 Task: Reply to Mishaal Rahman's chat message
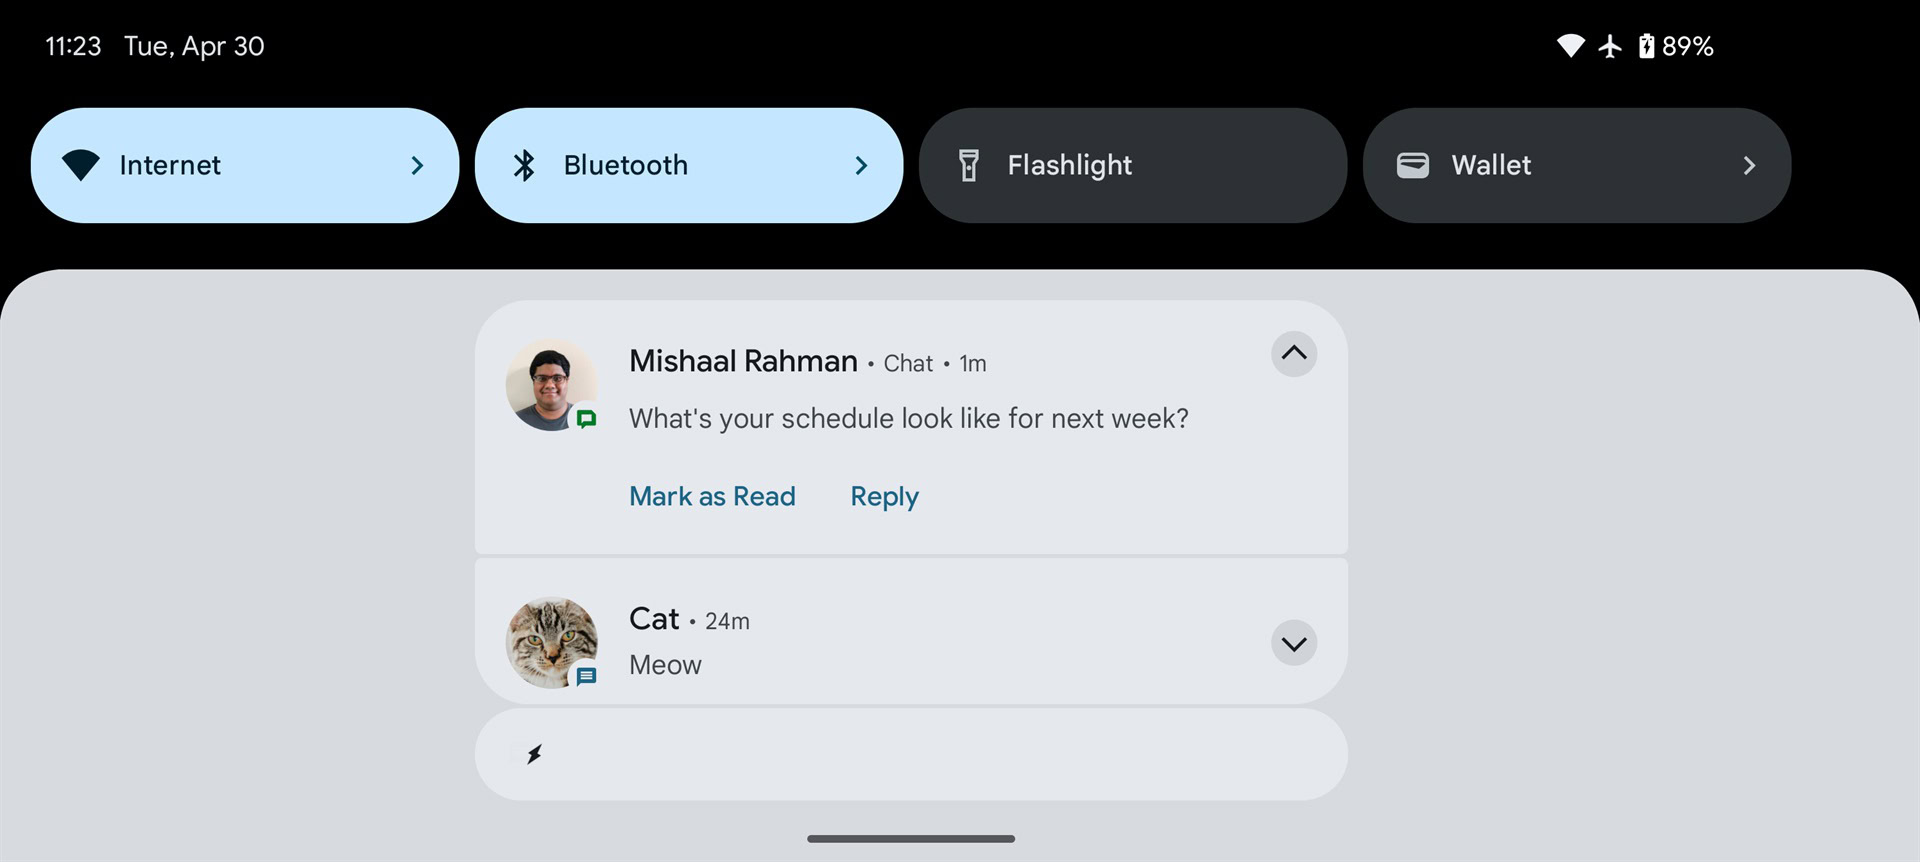884,496
